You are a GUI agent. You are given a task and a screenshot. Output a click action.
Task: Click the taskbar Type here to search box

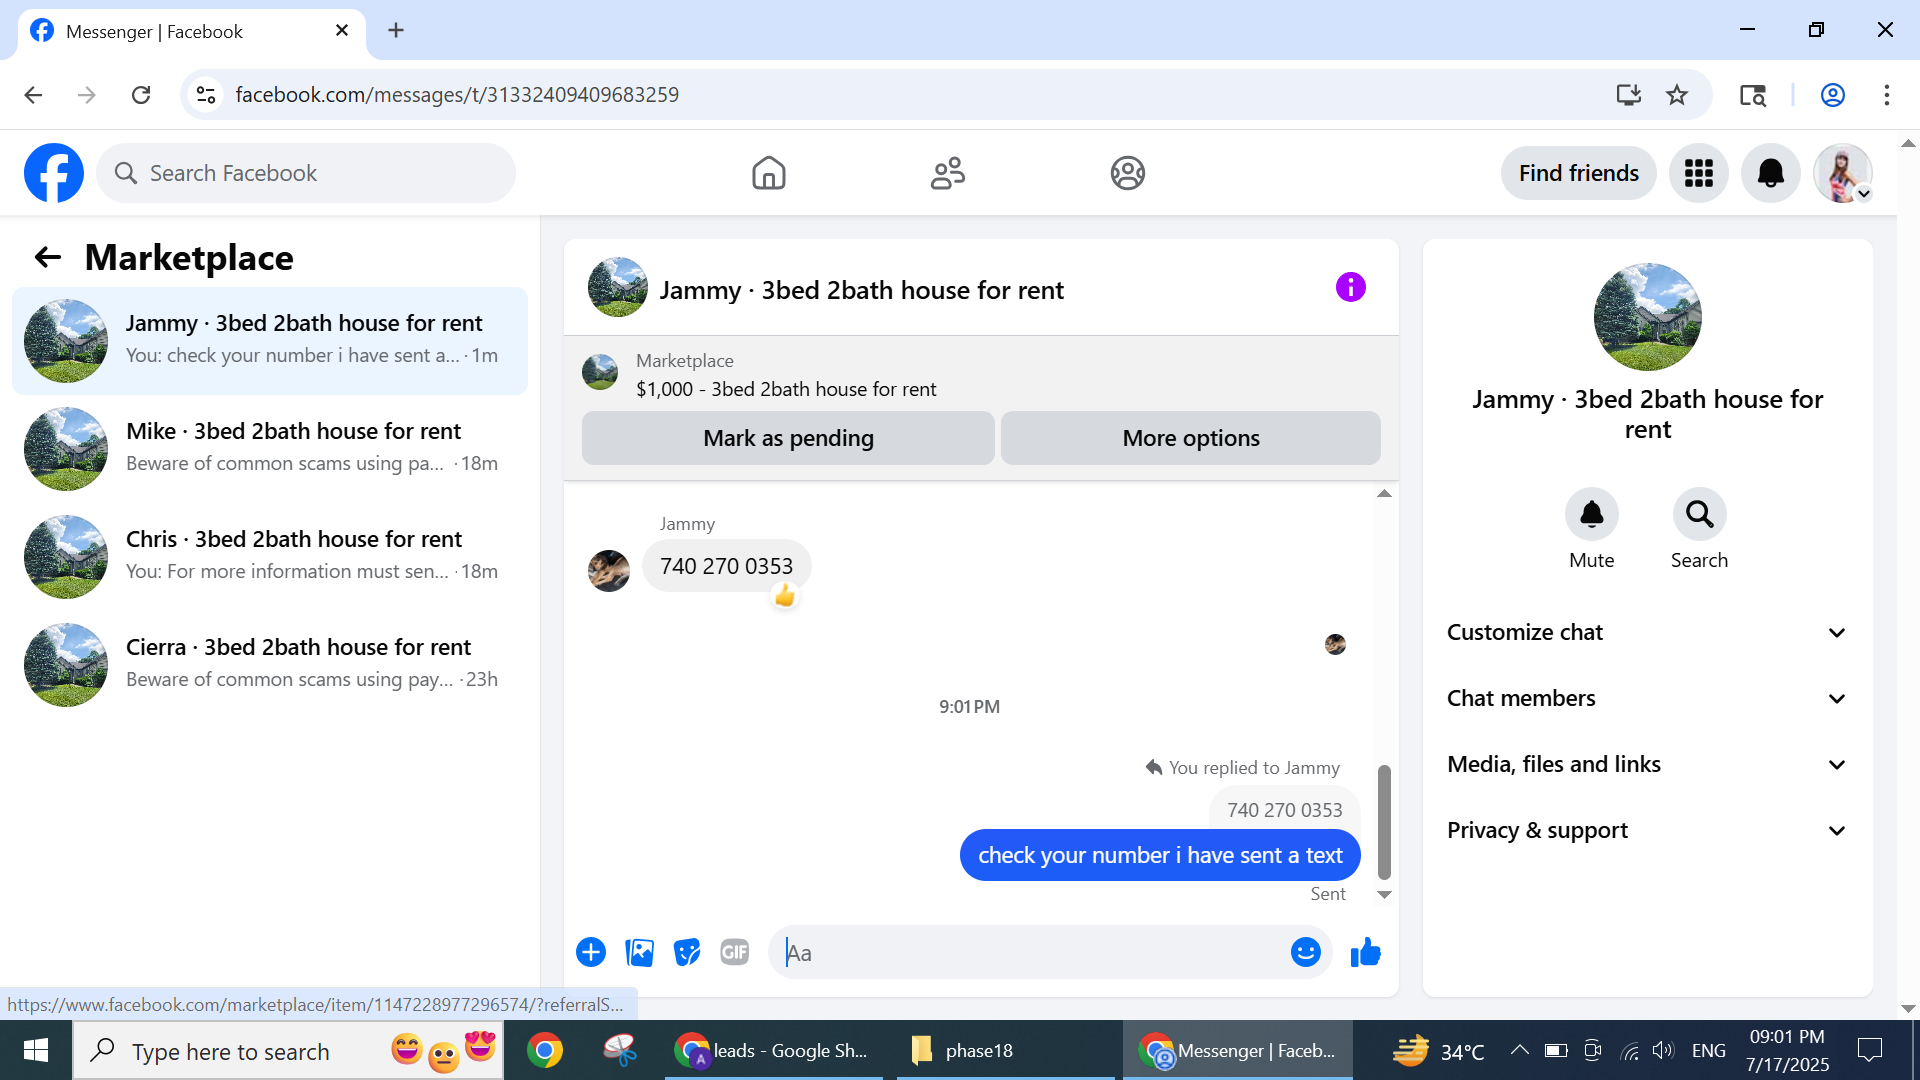288,1051
